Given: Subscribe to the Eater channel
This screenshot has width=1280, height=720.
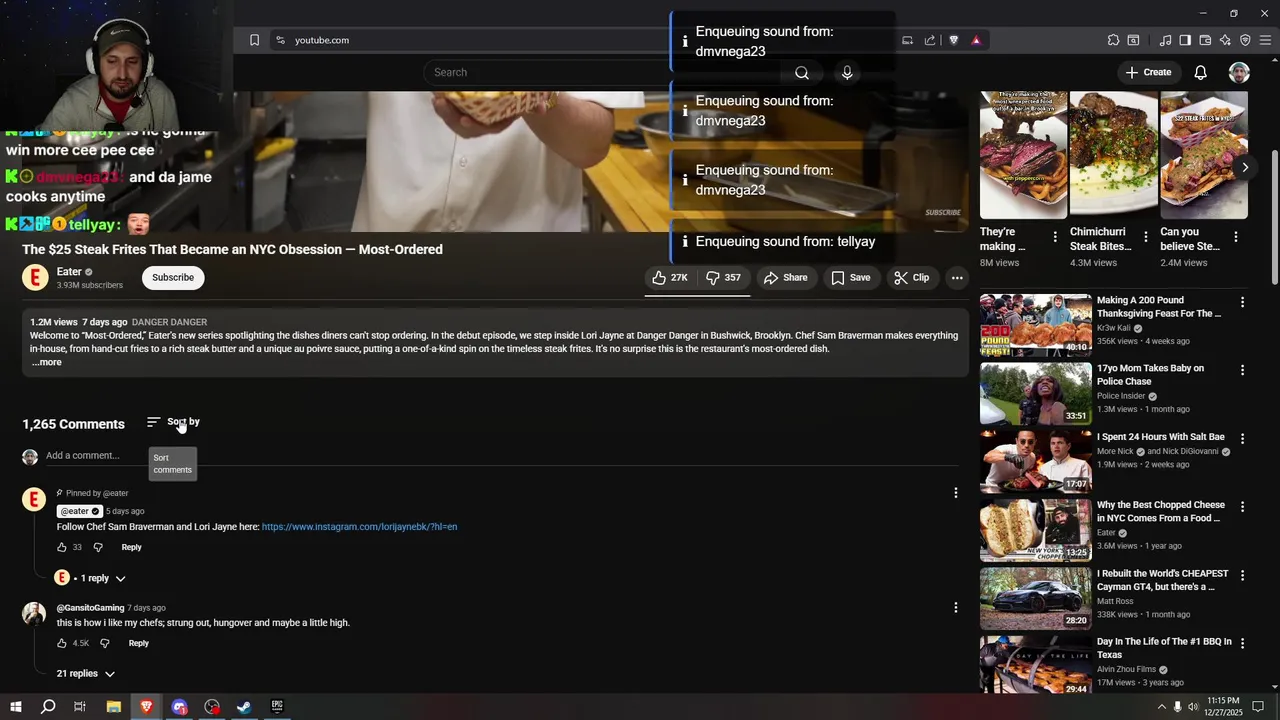Looking at the screenshot, I should [x=173, y=278].
